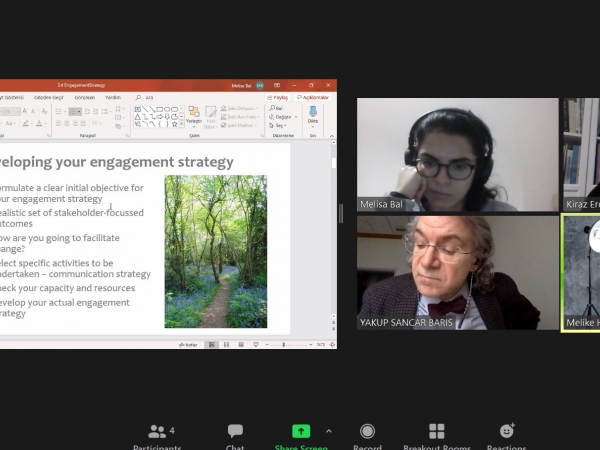Click the text highlight color icon

[x=27, y=123]
